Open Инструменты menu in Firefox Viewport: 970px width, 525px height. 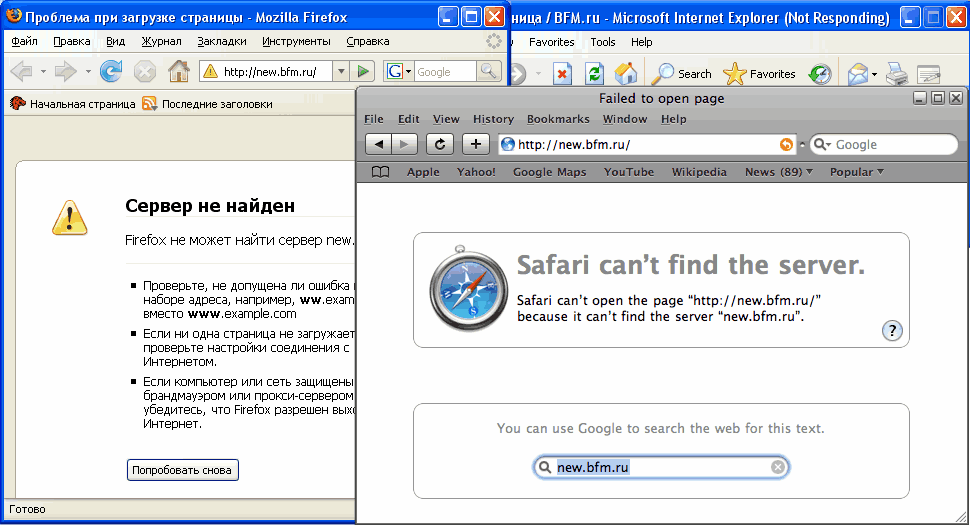point(296,41)
